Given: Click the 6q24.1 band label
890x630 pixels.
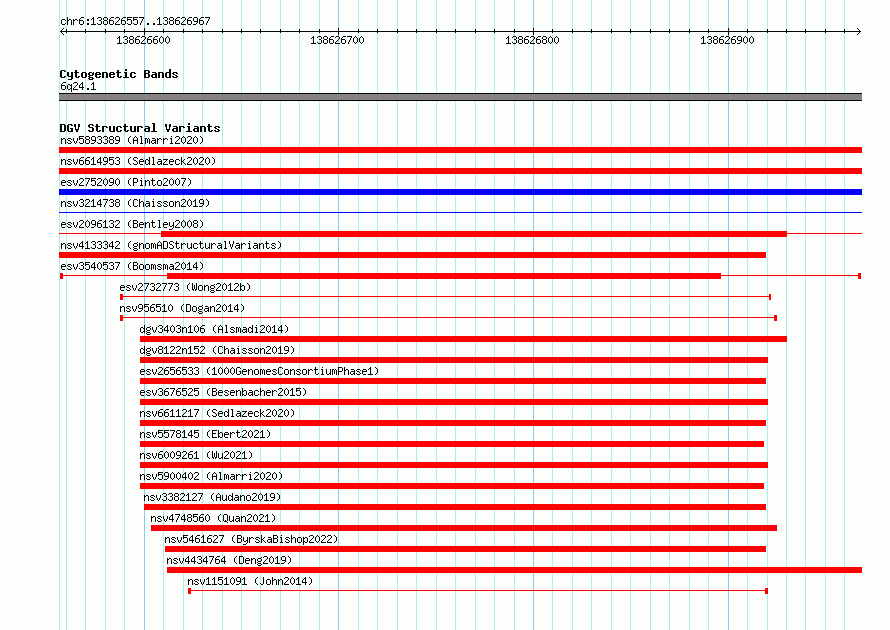Looking at the screenshot, I should pyautogui.click(x=78, y=86).
